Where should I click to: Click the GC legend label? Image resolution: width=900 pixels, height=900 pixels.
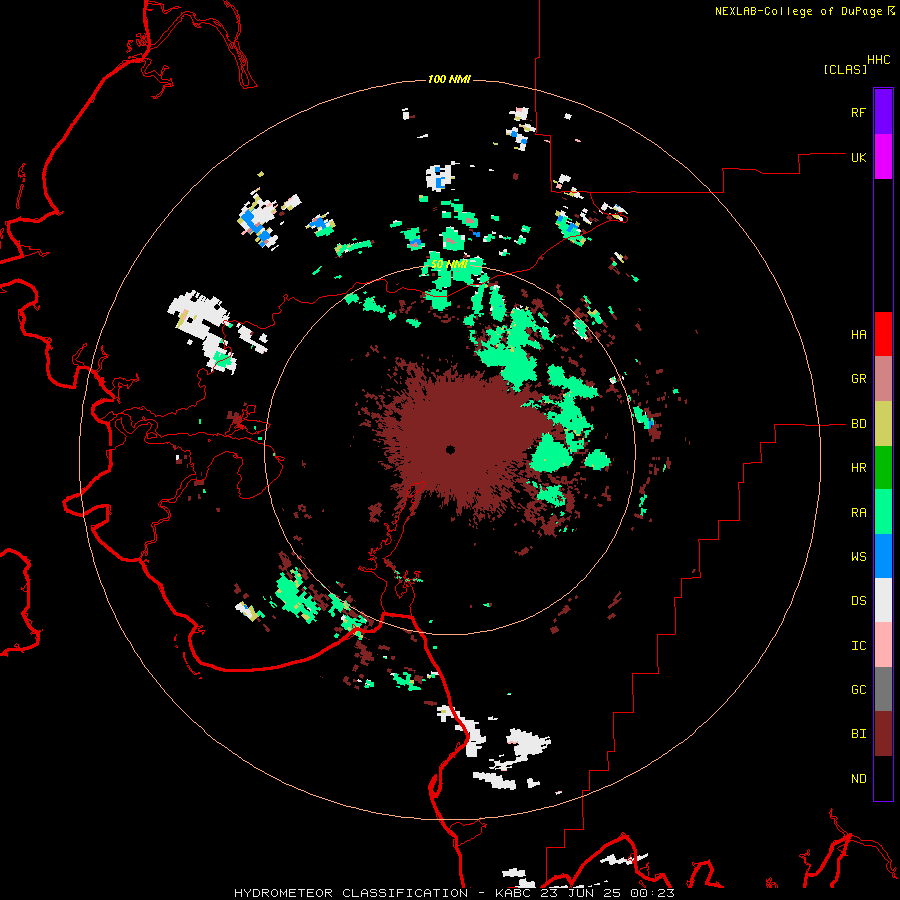coord(859,690)
